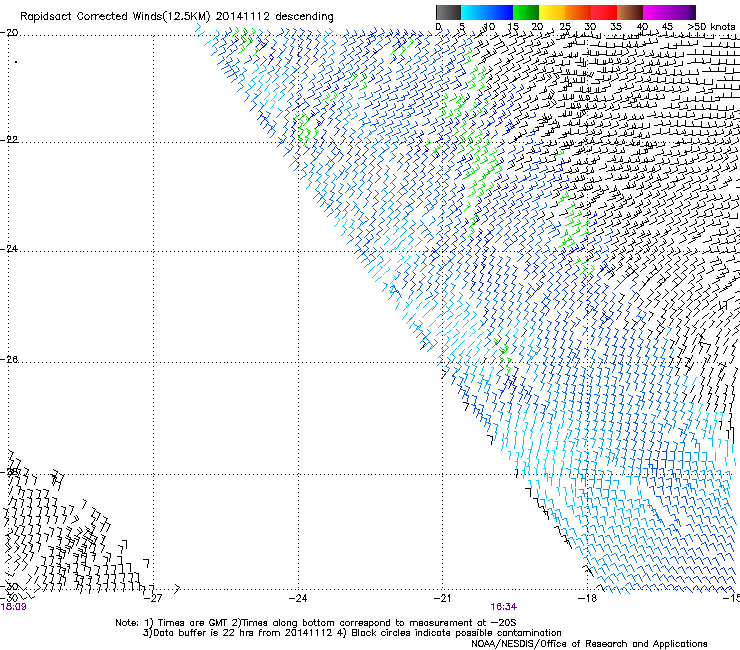740x650 pixels.
Task: Click the '25' legend tick label
Action: (x=565, y=27)
